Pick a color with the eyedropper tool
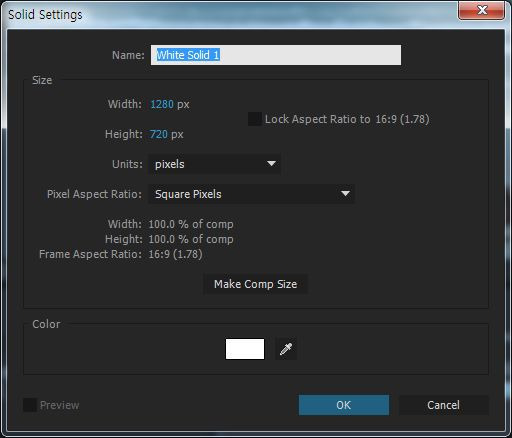This screenshot has height=438, width=512. click(x=286, y=349)
